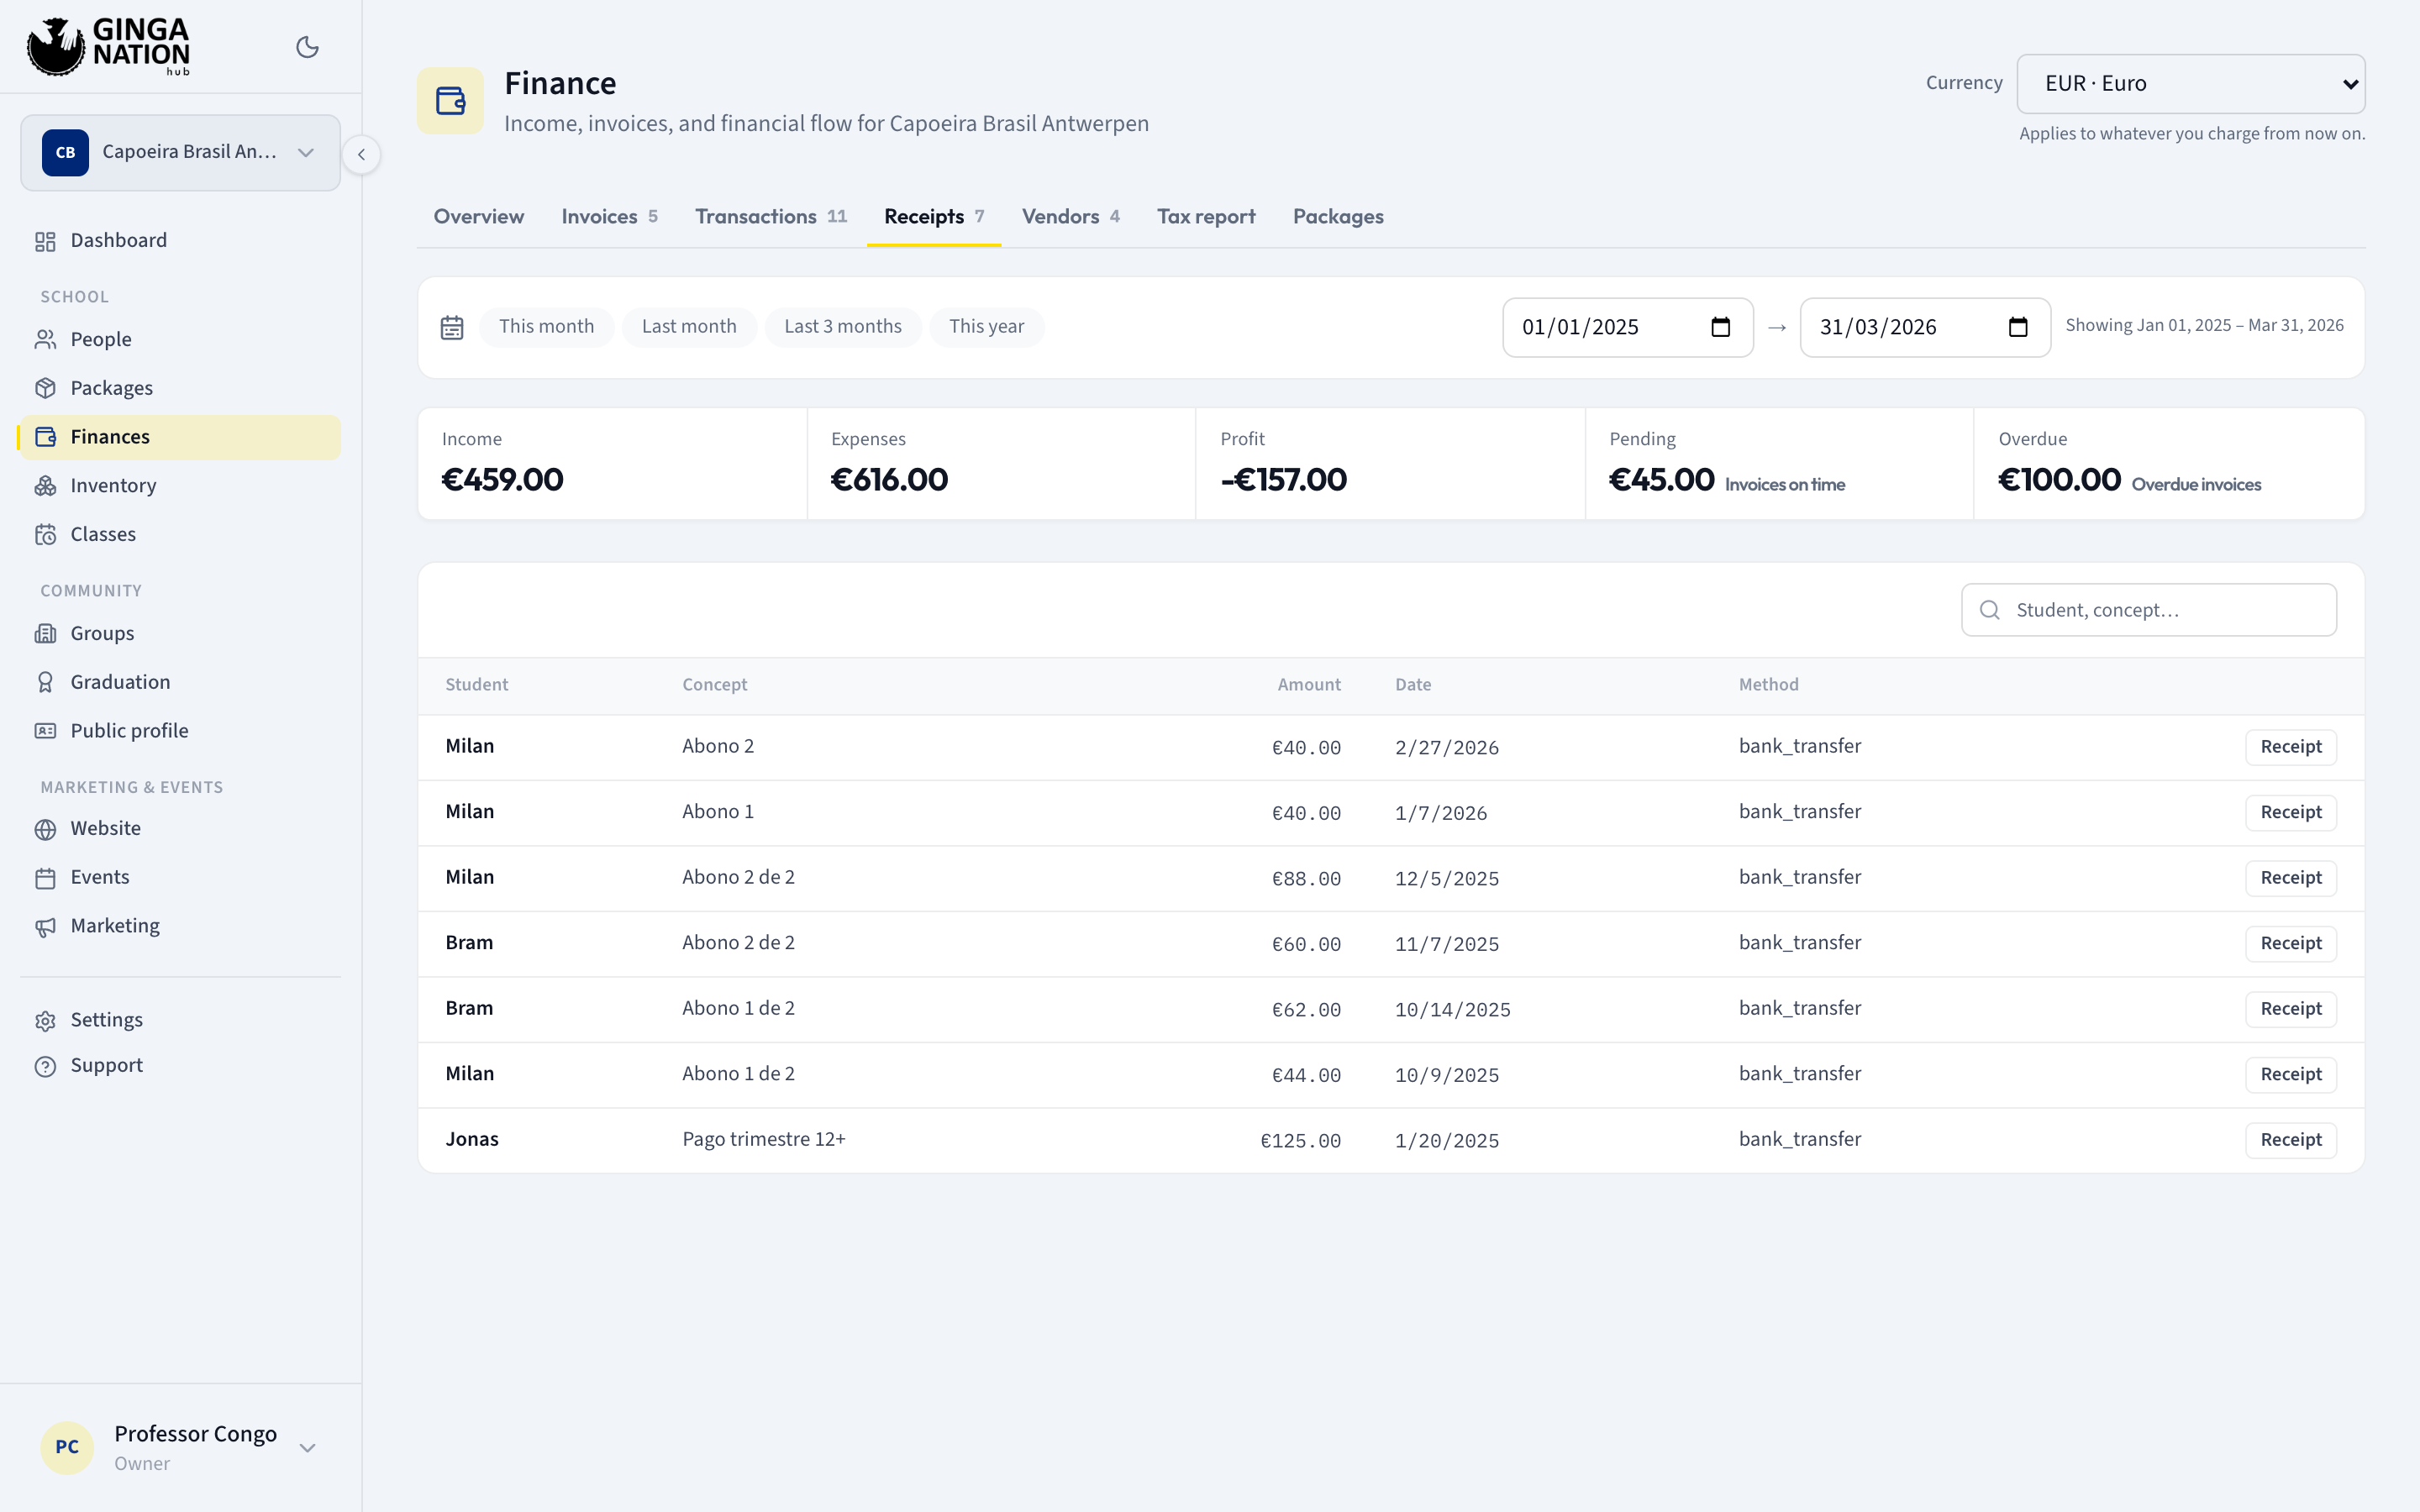2420x1512 pixels.
Task: Toggle dark mode moon icon
Action: click(307, 47)
